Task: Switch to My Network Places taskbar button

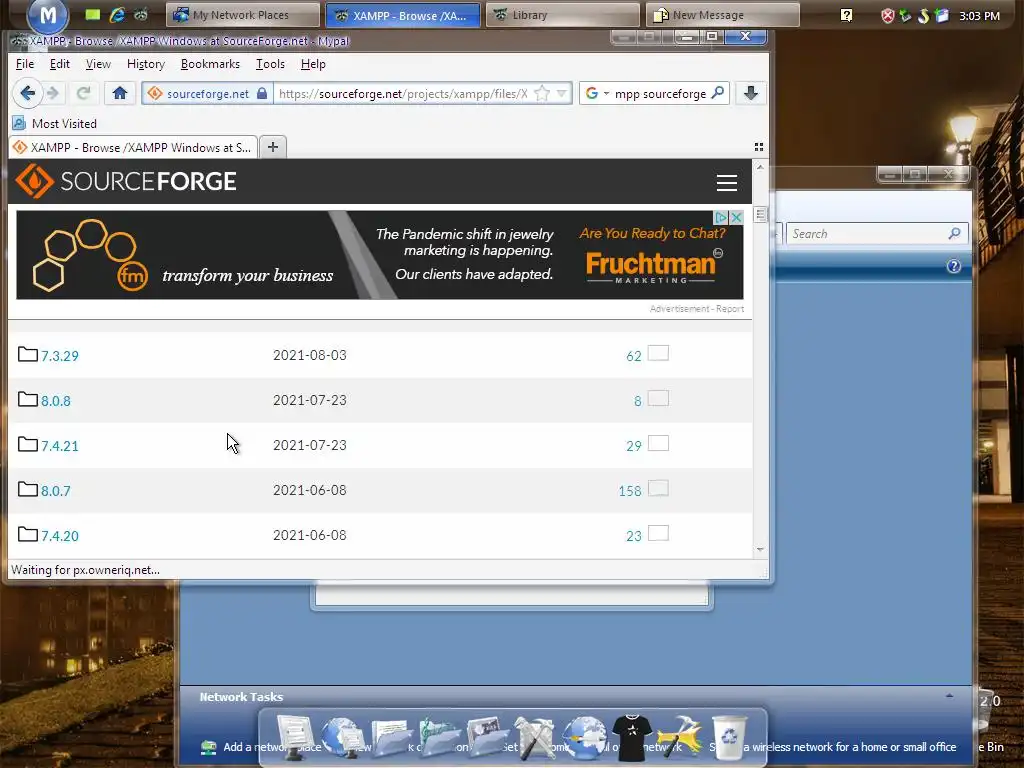Action: [242, 15]
